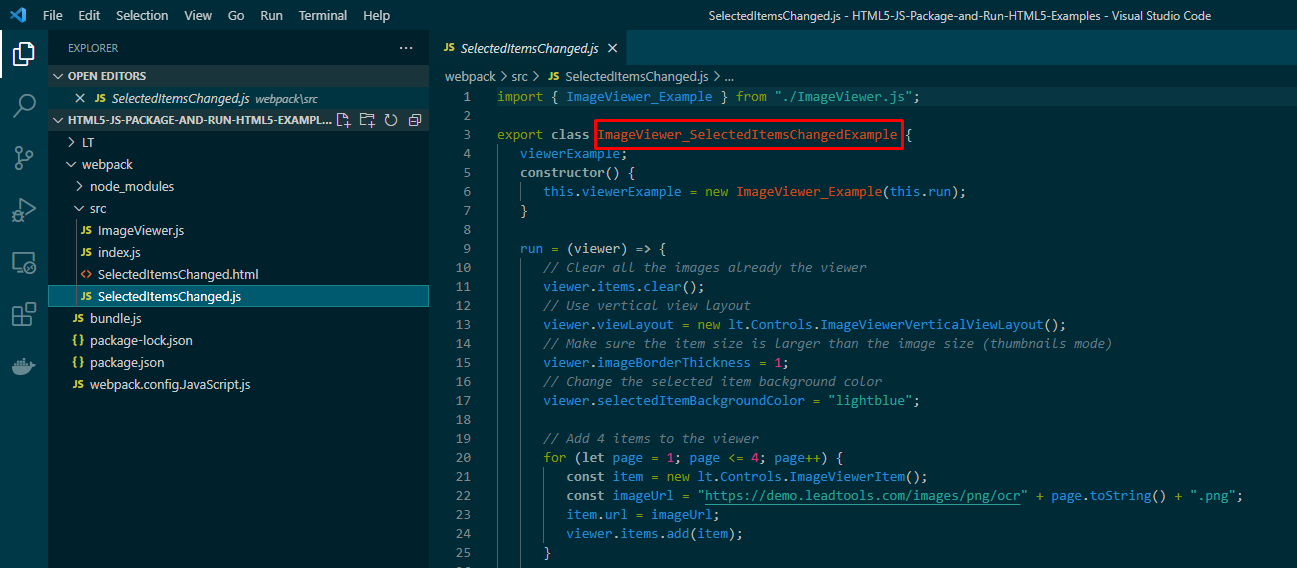Screen dimensions: 1297x568
Task: Collapse the Open Editors section
Action: coord(238,76)
